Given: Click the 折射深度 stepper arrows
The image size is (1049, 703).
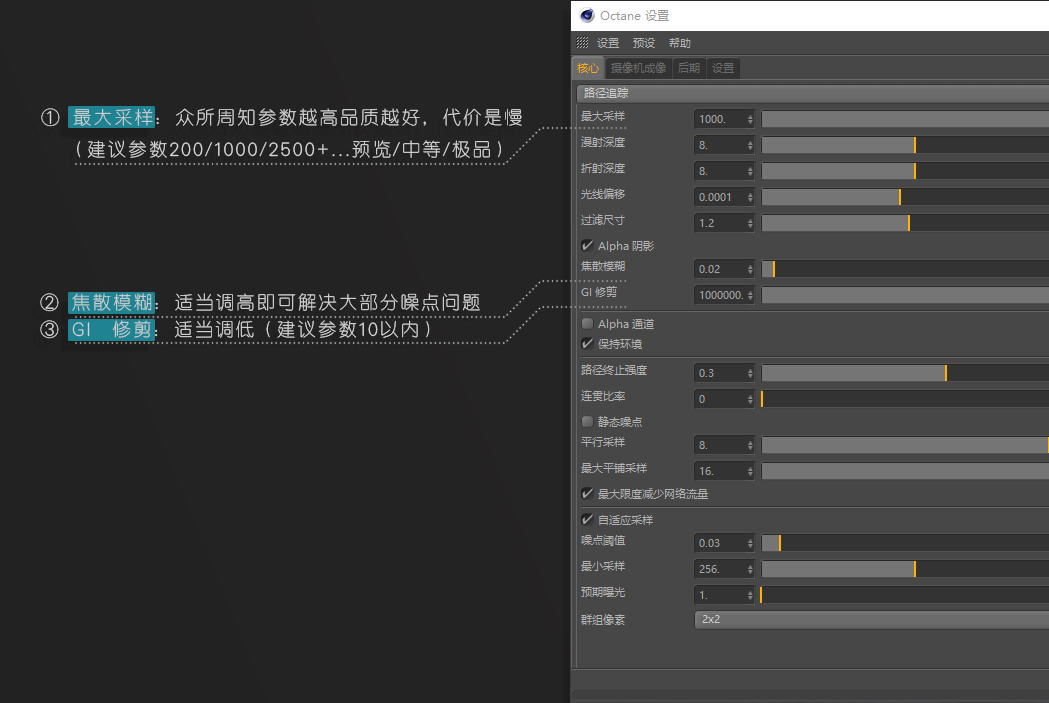Looking at the screenshot, I should click(750, 171).
